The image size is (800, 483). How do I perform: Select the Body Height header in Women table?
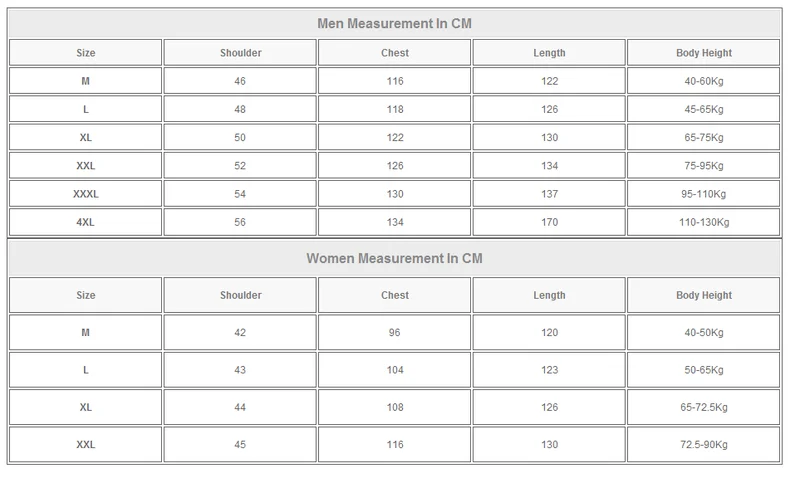coord(703,295)
